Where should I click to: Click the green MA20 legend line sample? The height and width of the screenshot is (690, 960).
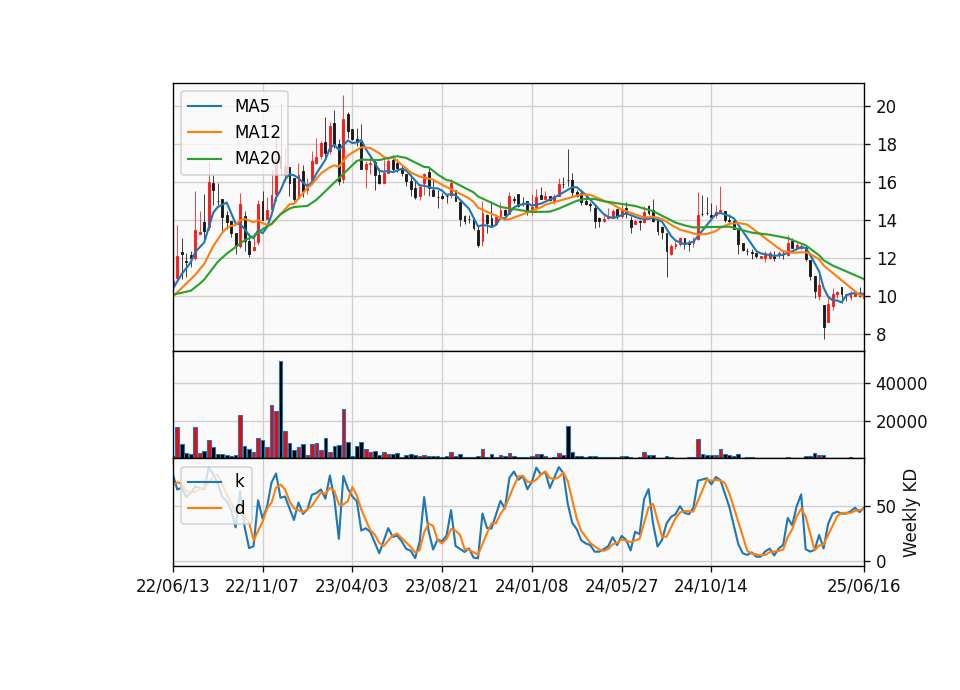point(204,159)
